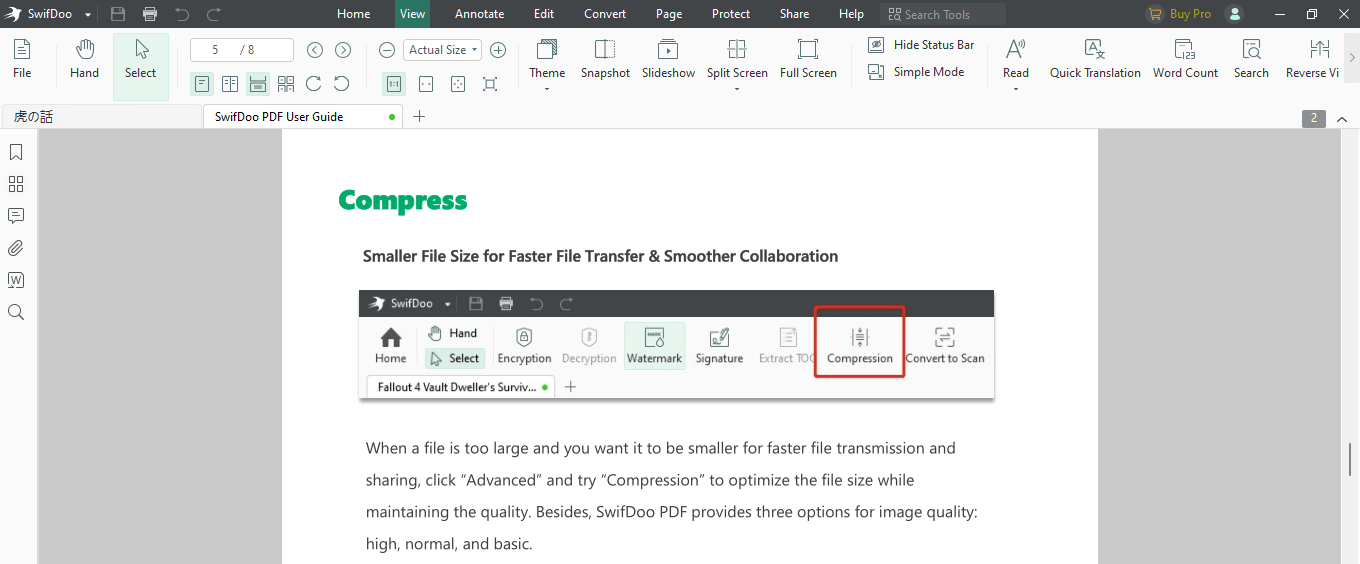The image size is (1360, 564).
Task: Open the Home ribbon tab
Action: click(354, 14)
